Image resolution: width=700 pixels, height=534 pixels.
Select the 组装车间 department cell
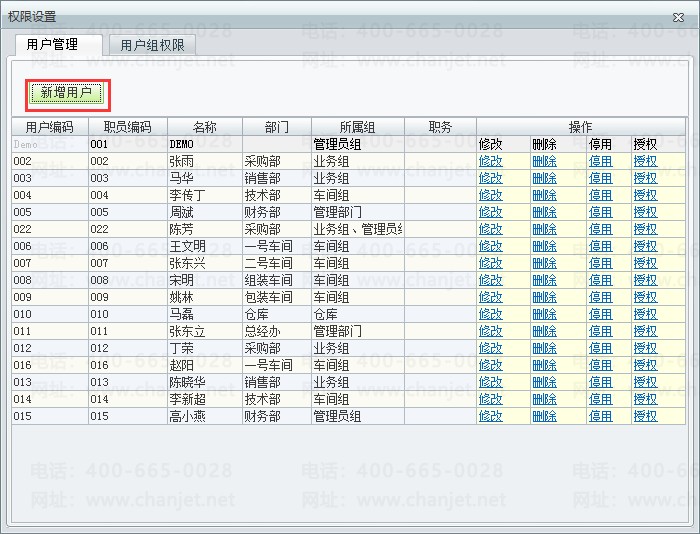pos(277,280)
